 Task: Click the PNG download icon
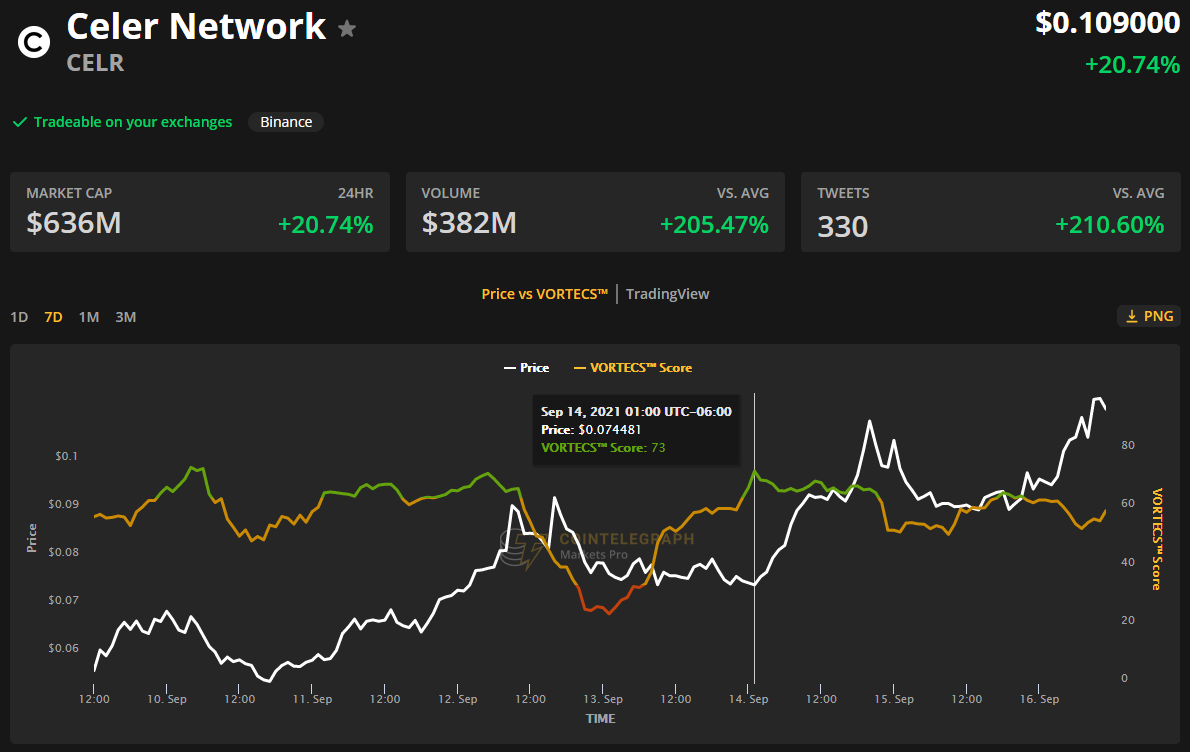(x=1132, y=316)
